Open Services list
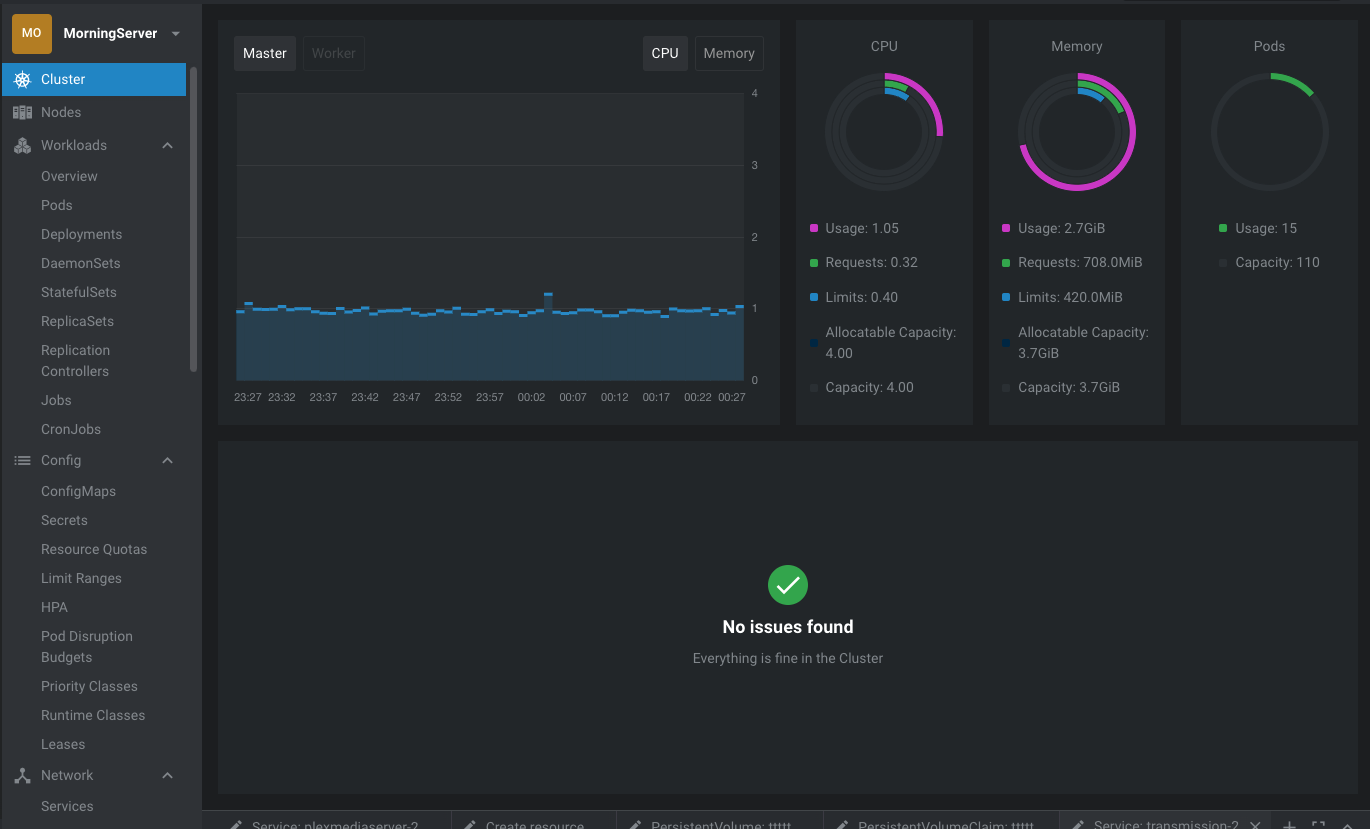Image resolution: width=1370 pixels, height=829 pixels. [67, 806]
